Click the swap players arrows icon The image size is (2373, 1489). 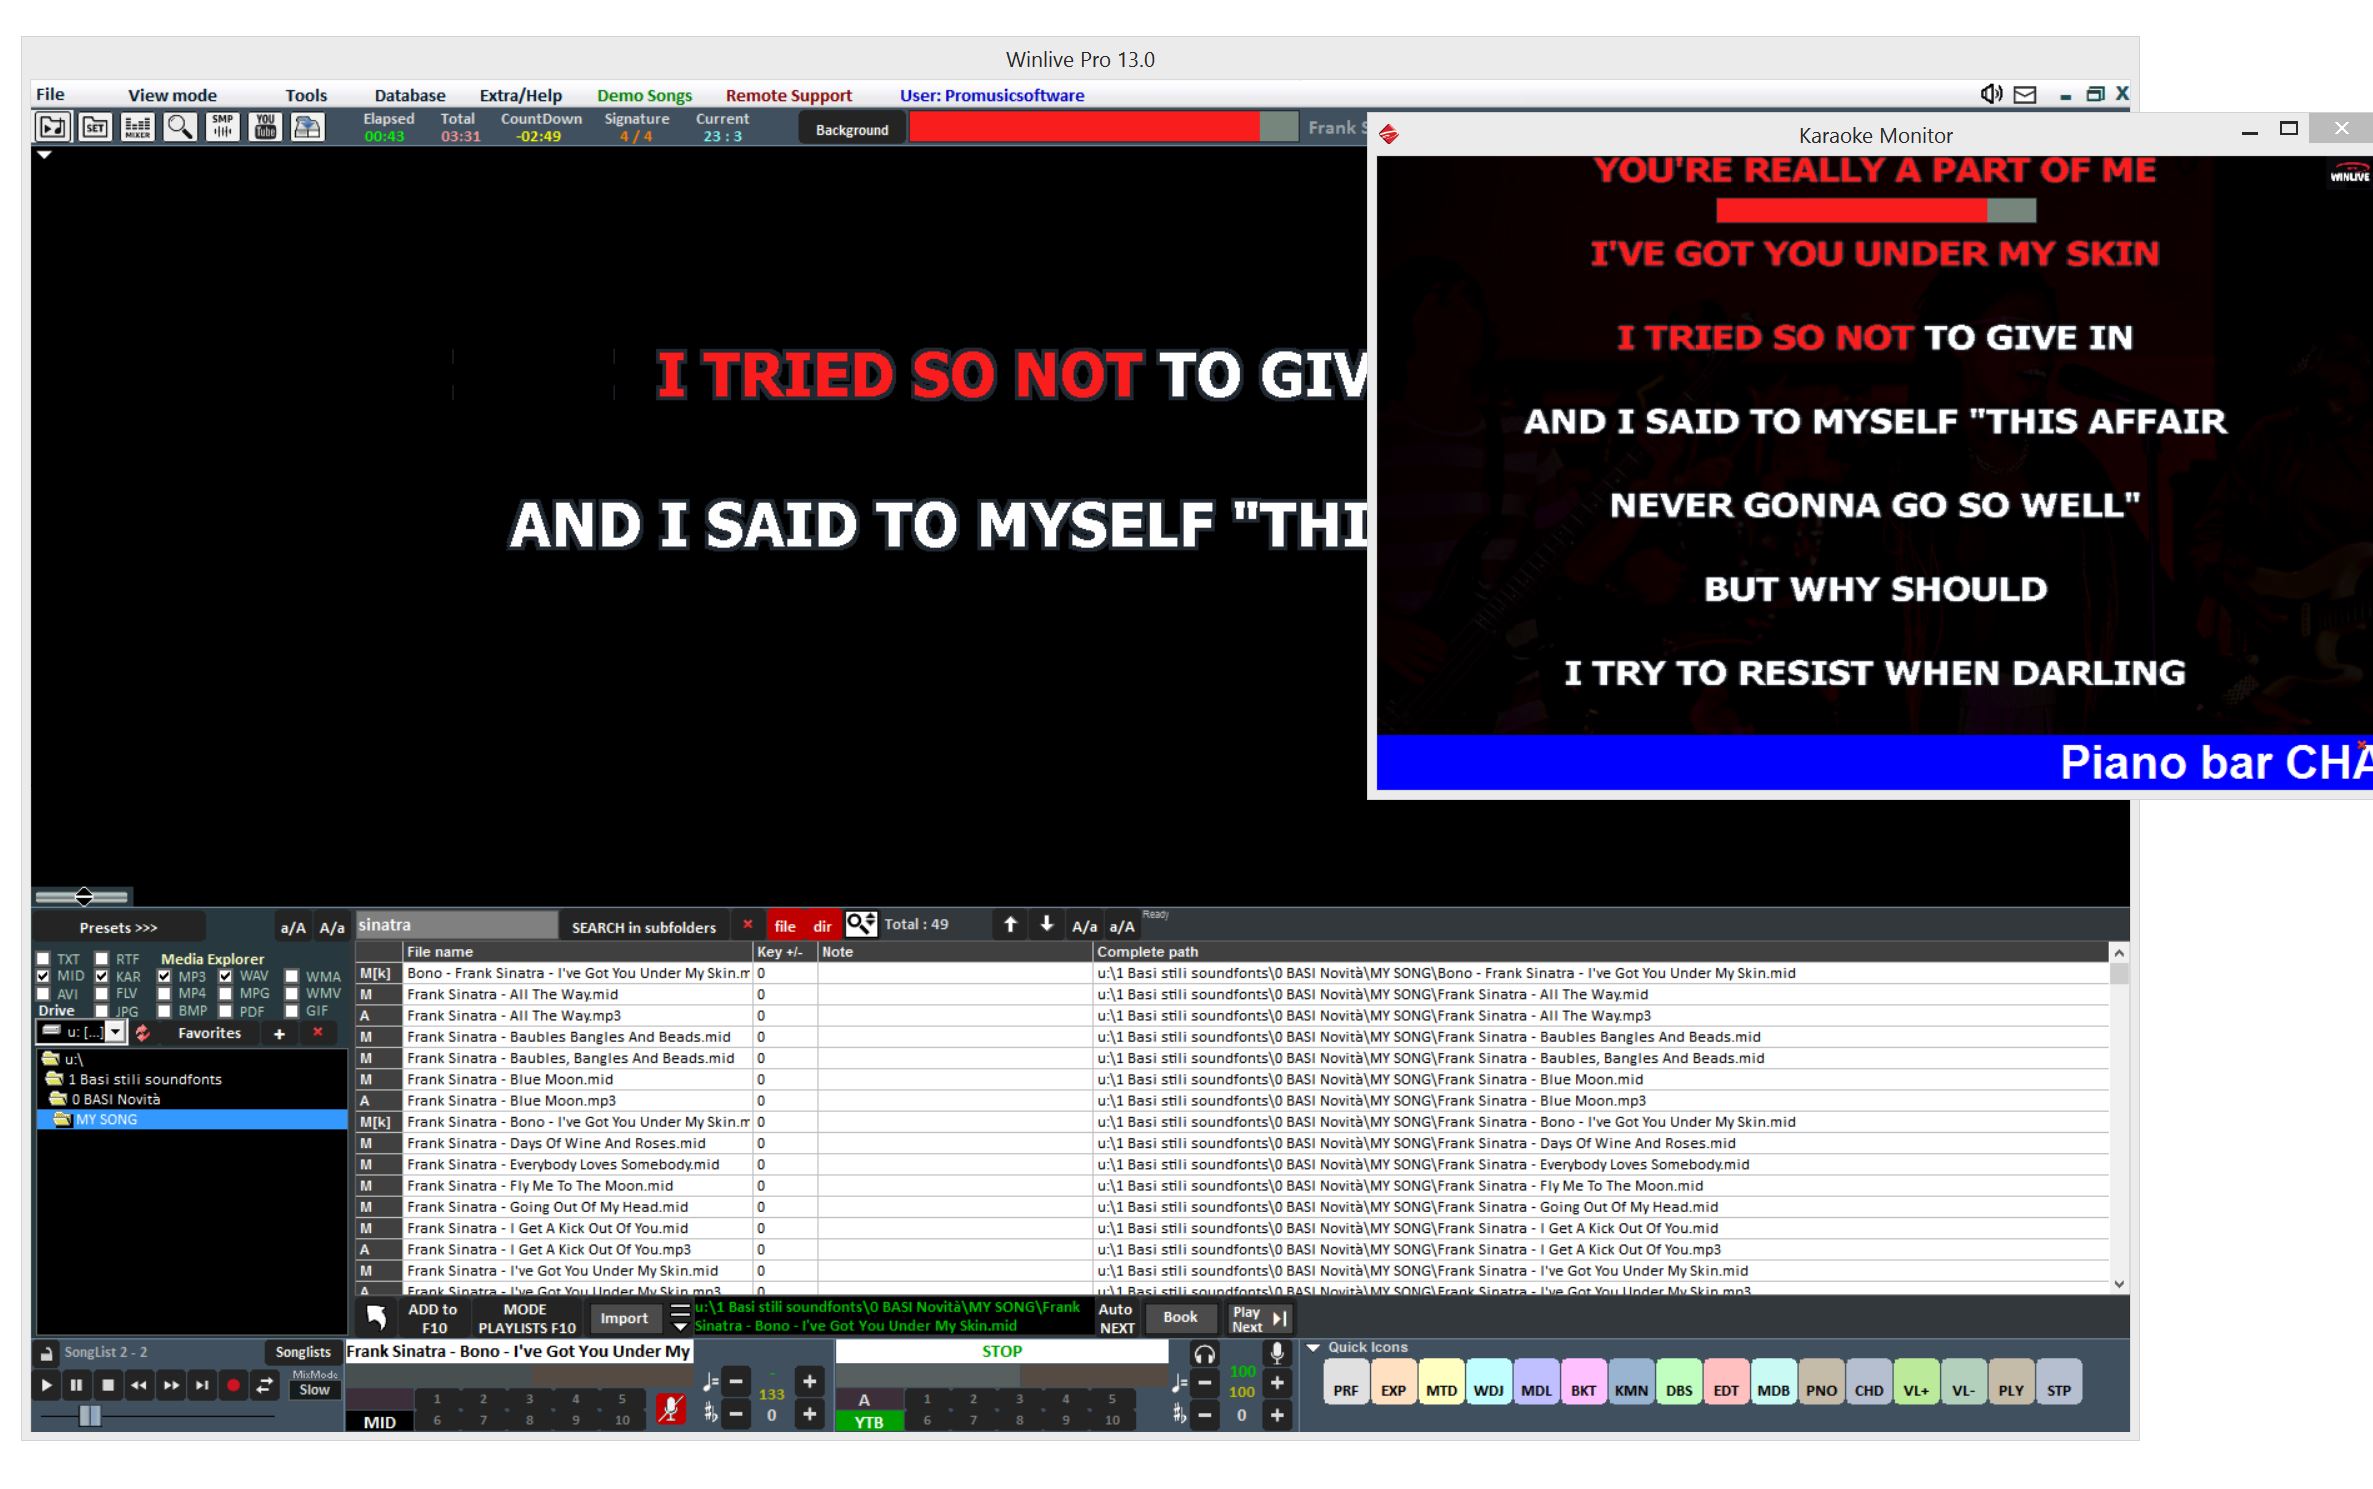coord(265,1386)
